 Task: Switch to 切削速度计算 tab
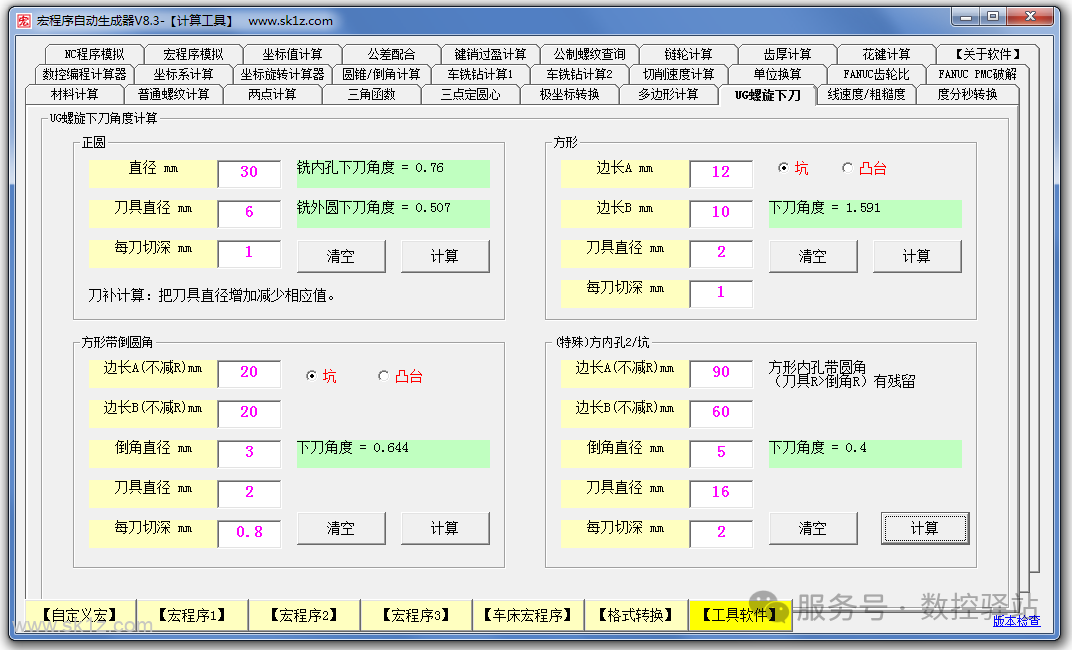point(679,74)
